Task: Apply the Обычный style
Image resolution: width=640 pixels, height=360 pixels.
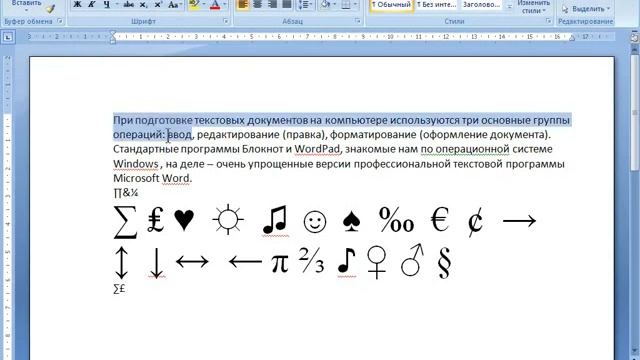Action: click(x=391, y=5)
